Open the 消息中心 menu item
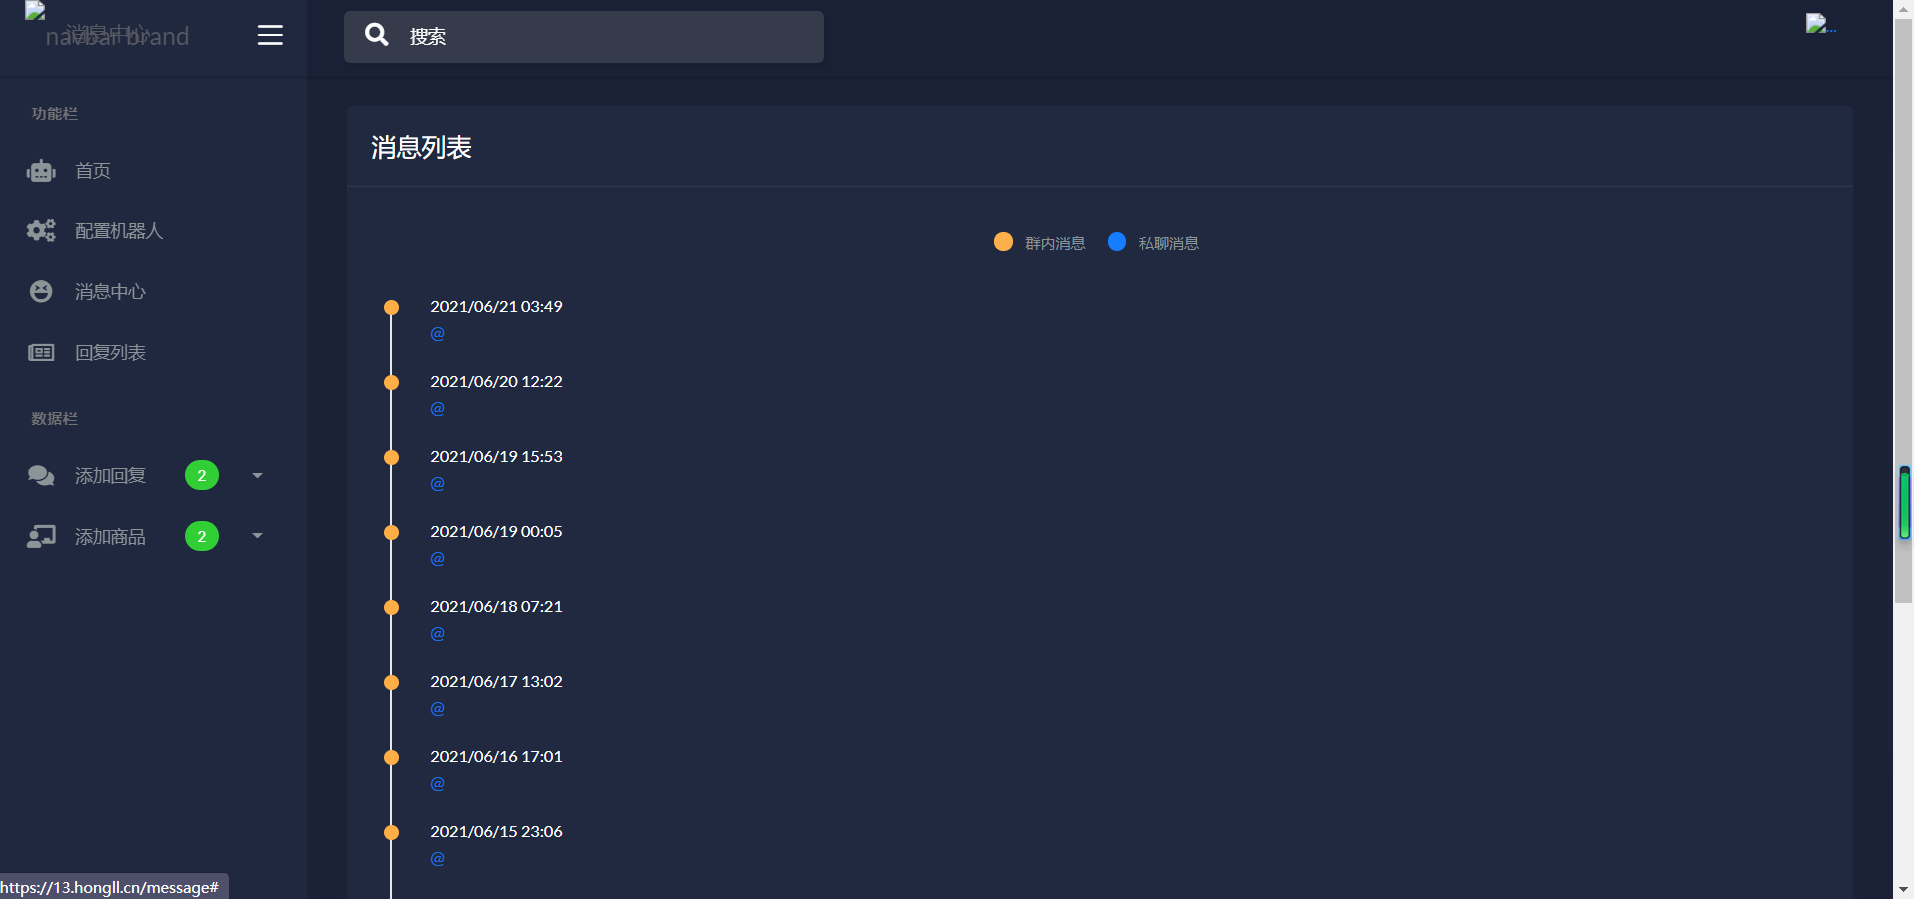 click(x=110, y=292)
